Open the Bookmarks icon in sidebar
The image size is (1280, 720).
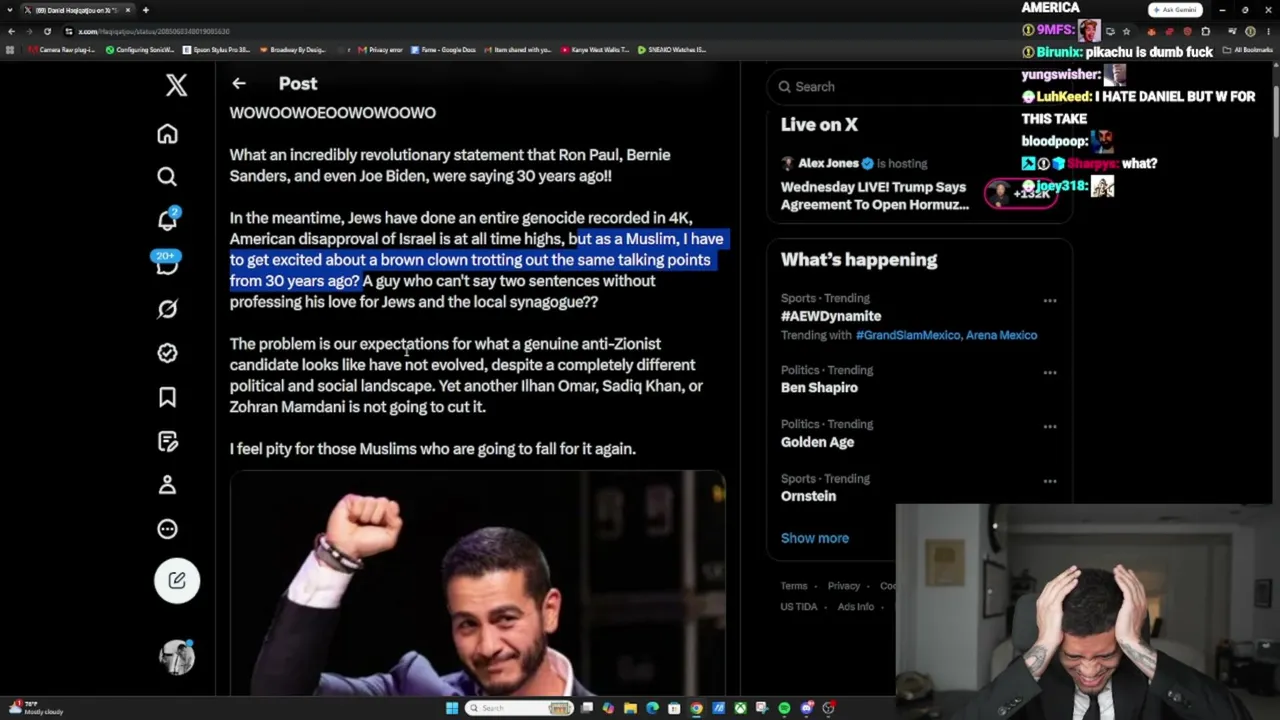[167, 397]
